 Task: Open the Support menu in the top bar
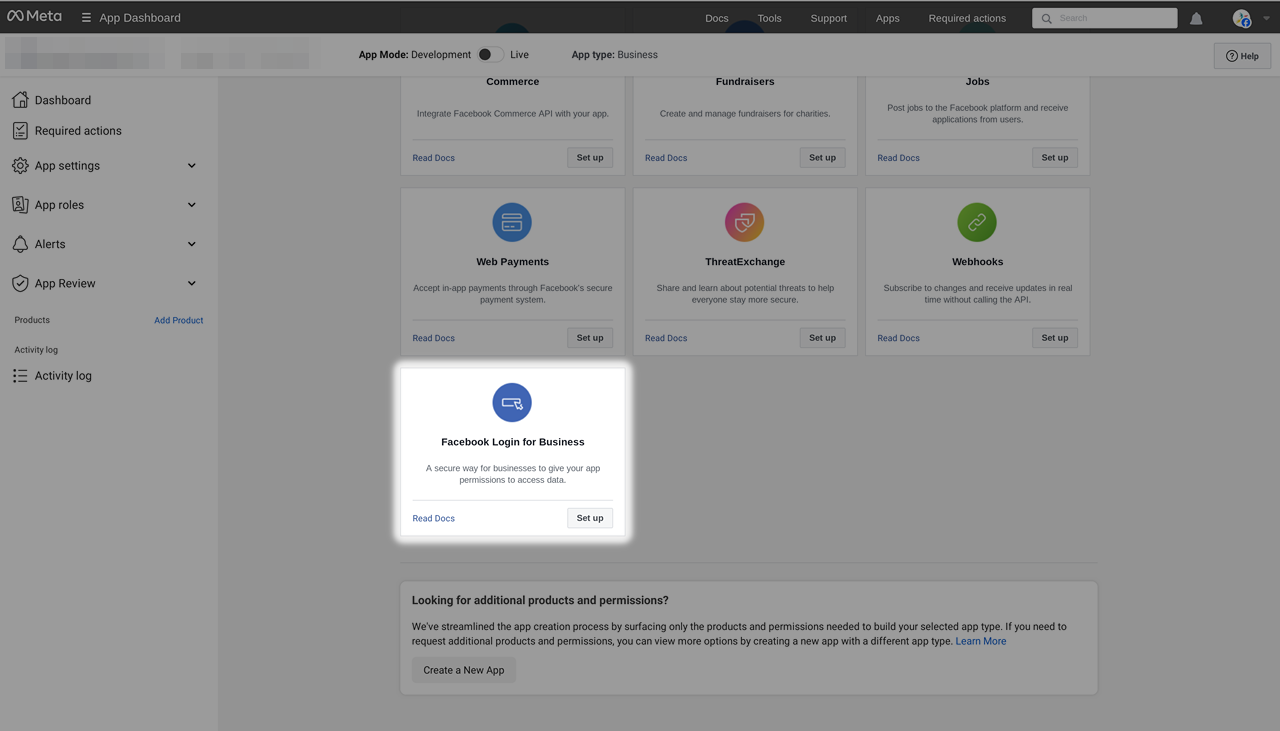pos(829,18)
